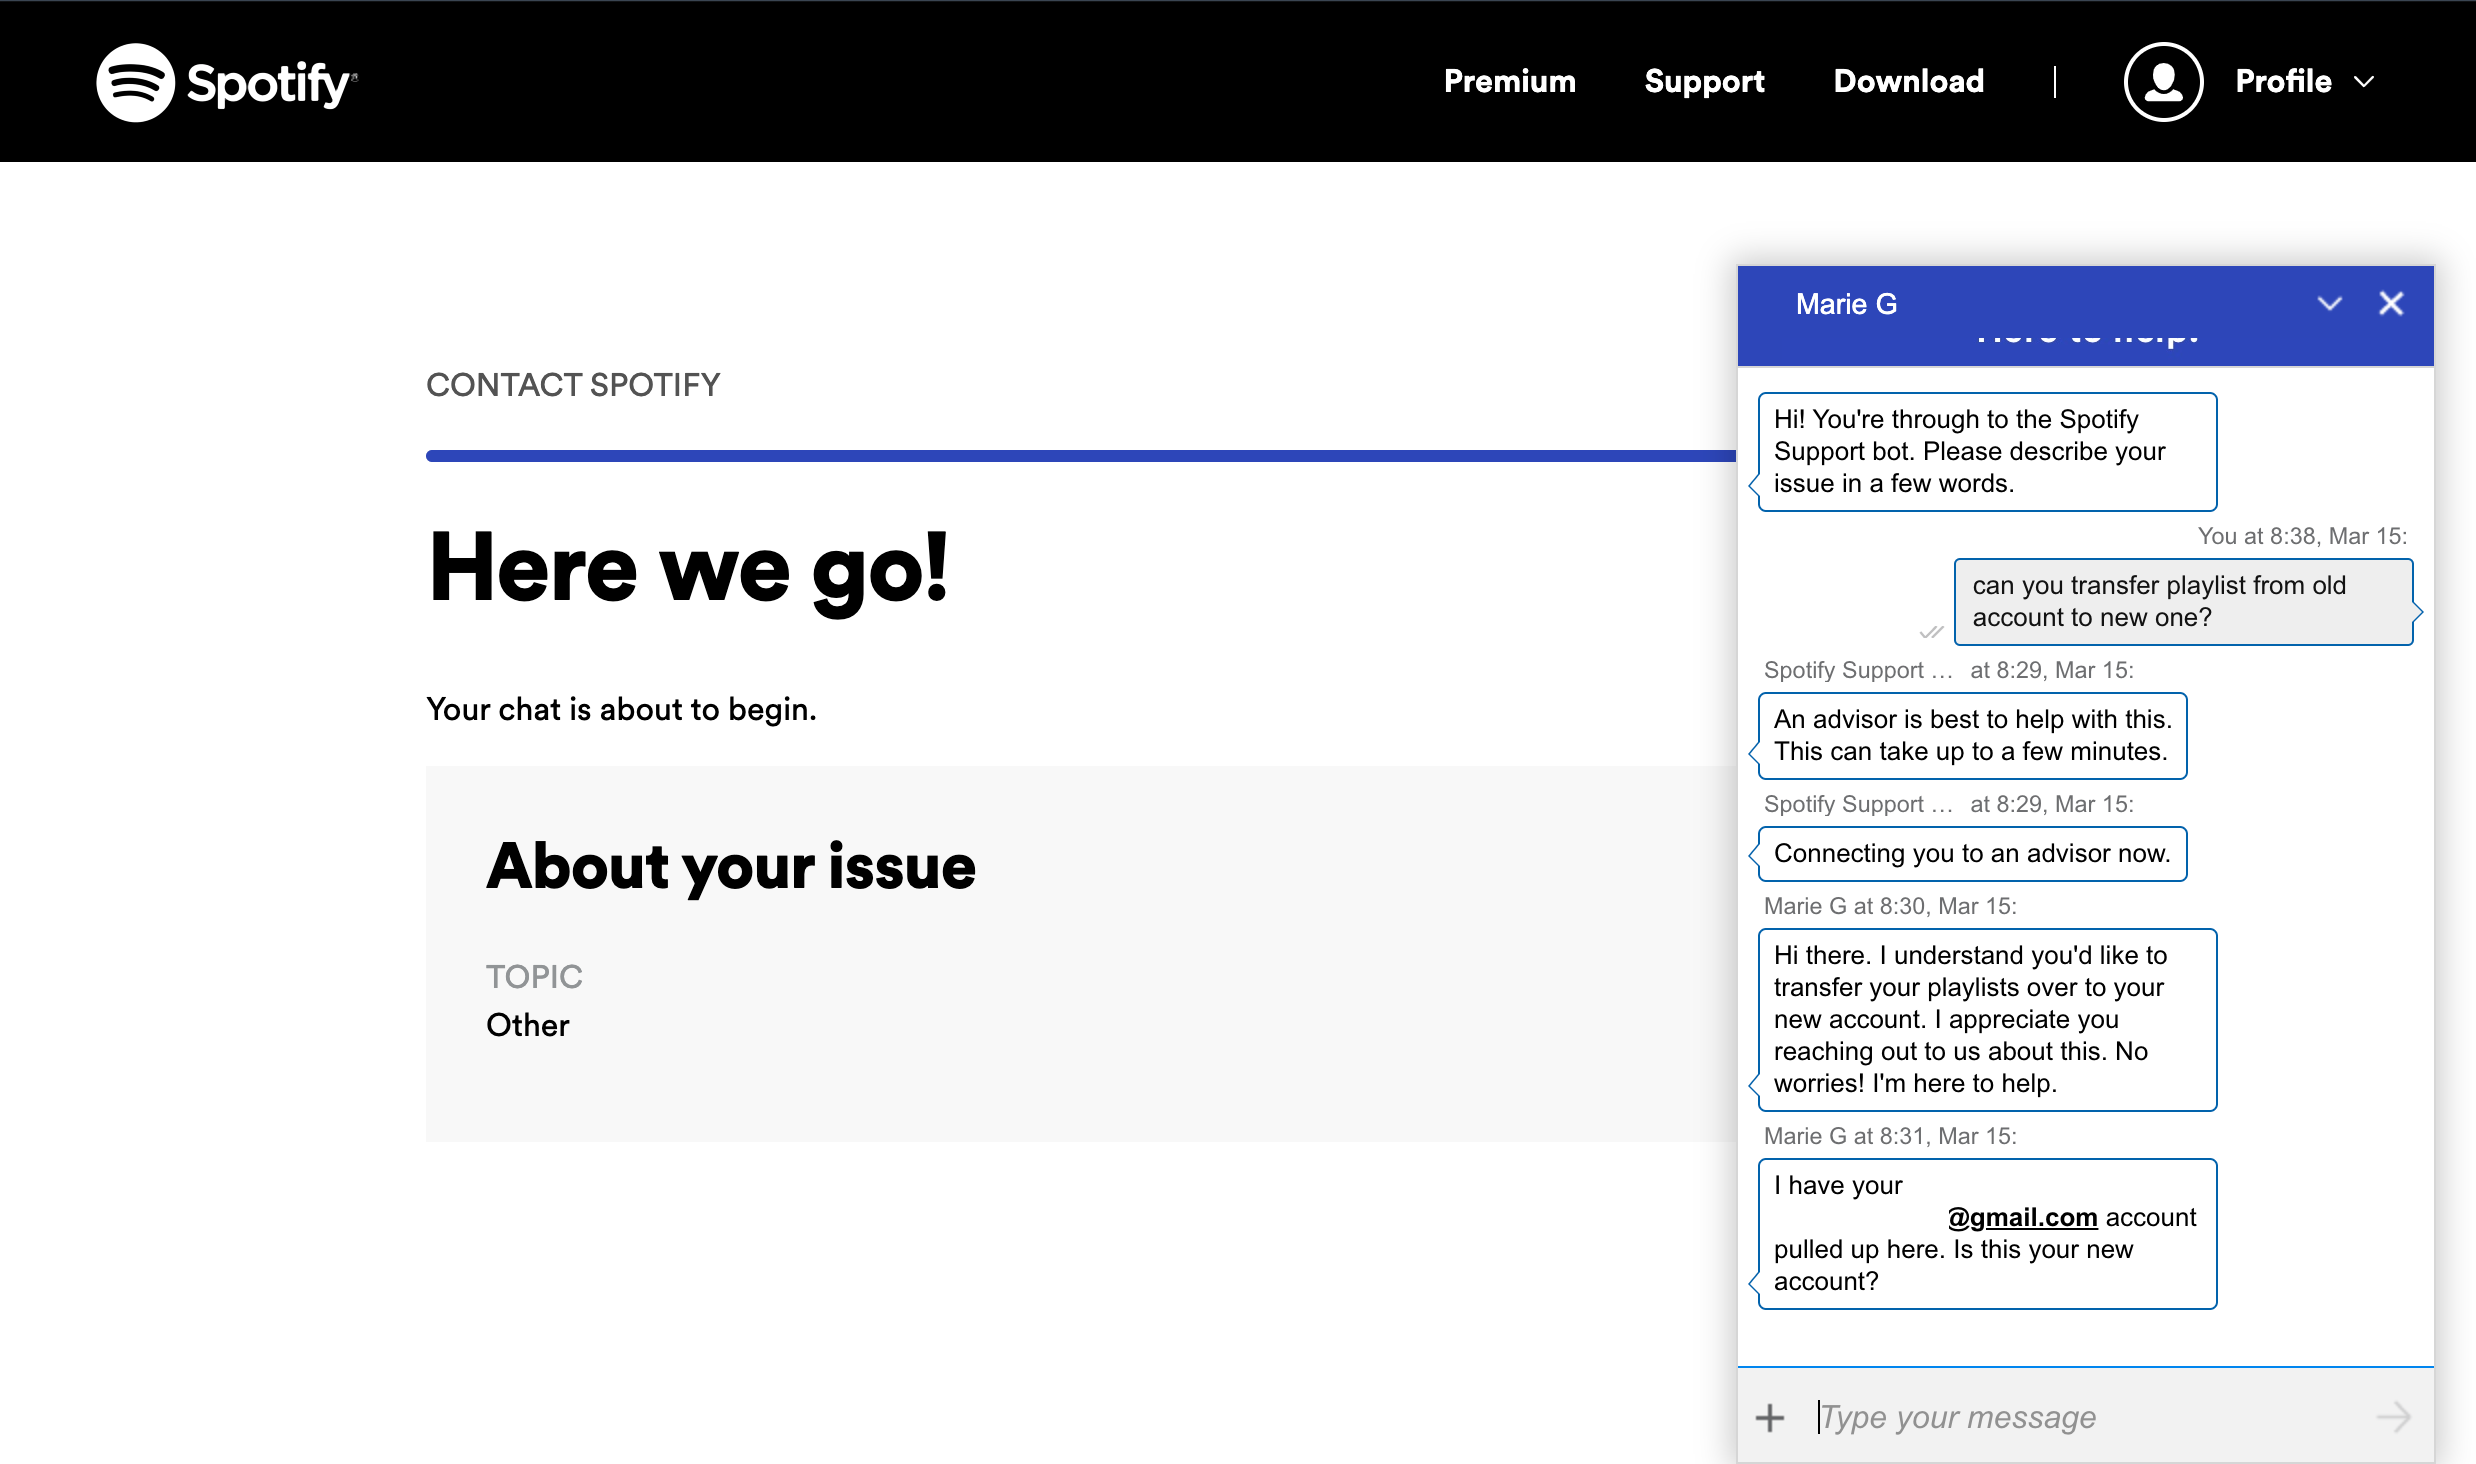This screenshot has height=1464, width=2476.
Task: Click the Profile label in header
Action: click(x=2283, y=82)
